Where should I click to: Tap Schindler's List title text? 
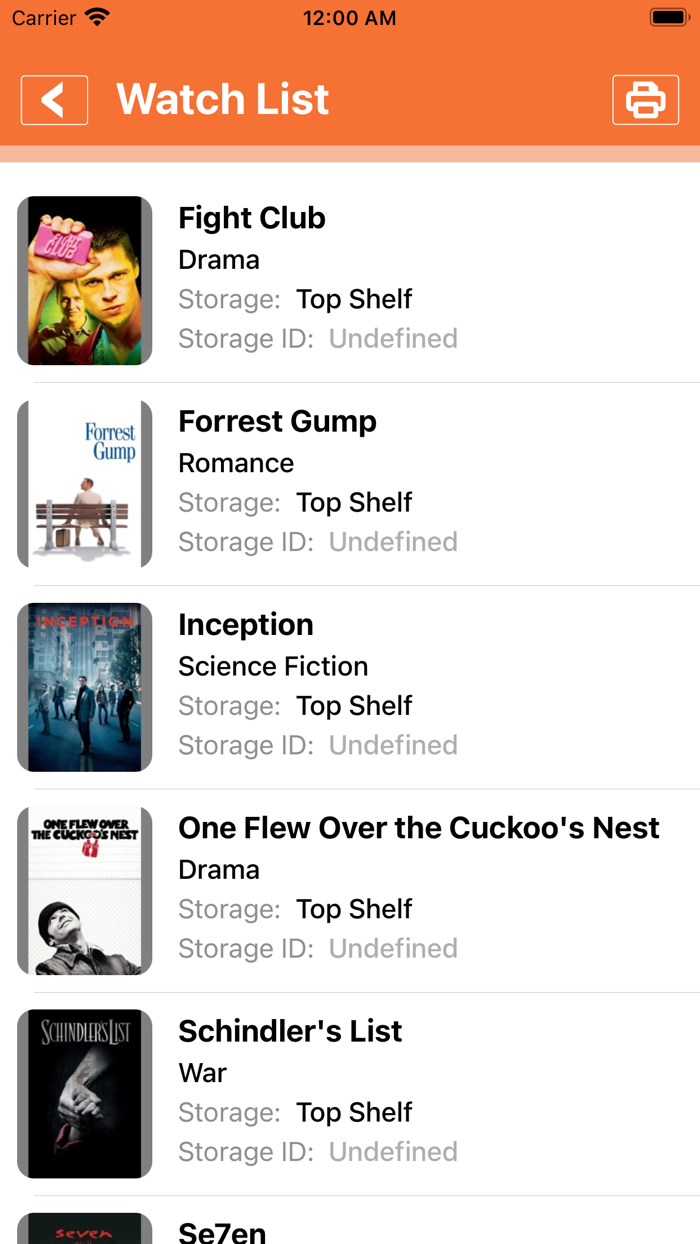coord(290,1030)
